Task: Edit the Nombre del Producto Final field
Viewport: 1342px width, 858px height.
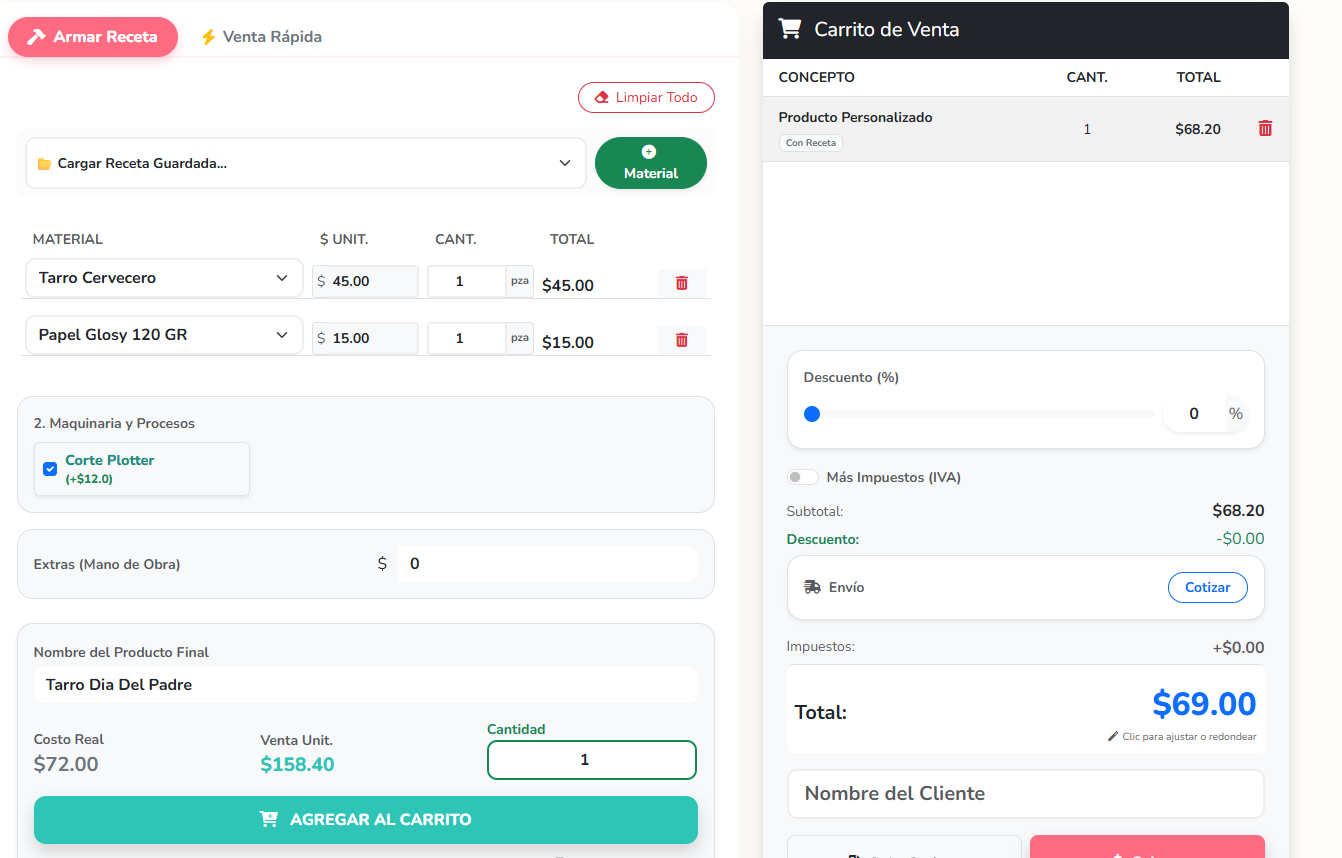Action: point(366,685)
